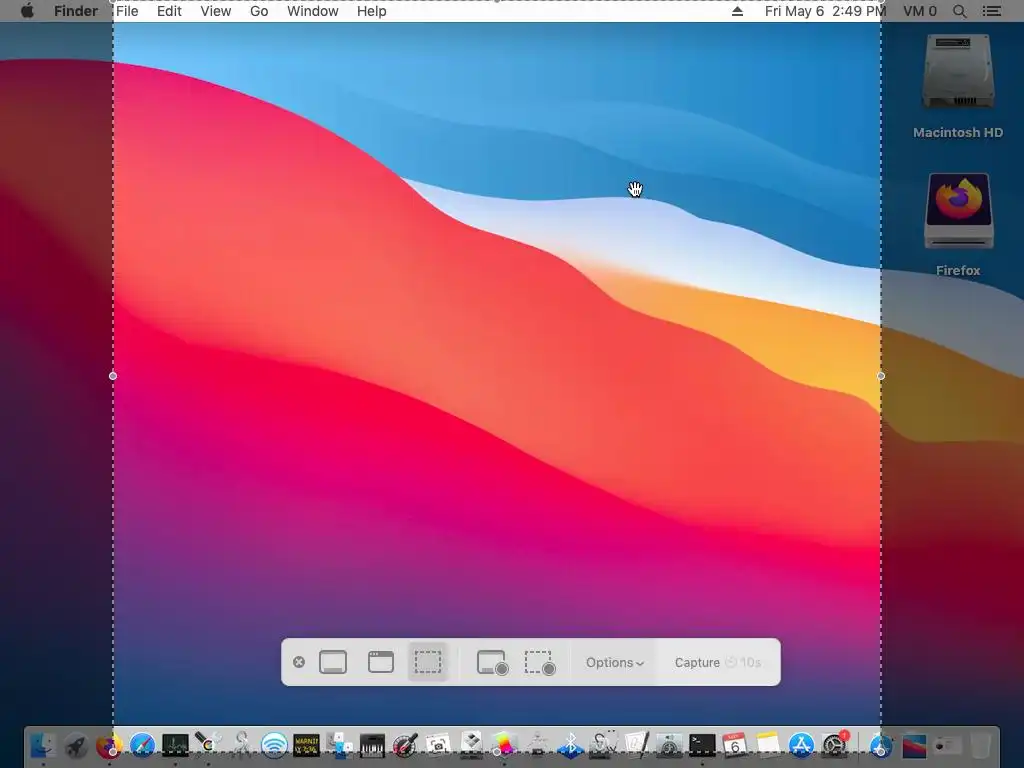1024x768 pixels.
Task: Select Capture Selected Portion mode
Action: [428, 662]
